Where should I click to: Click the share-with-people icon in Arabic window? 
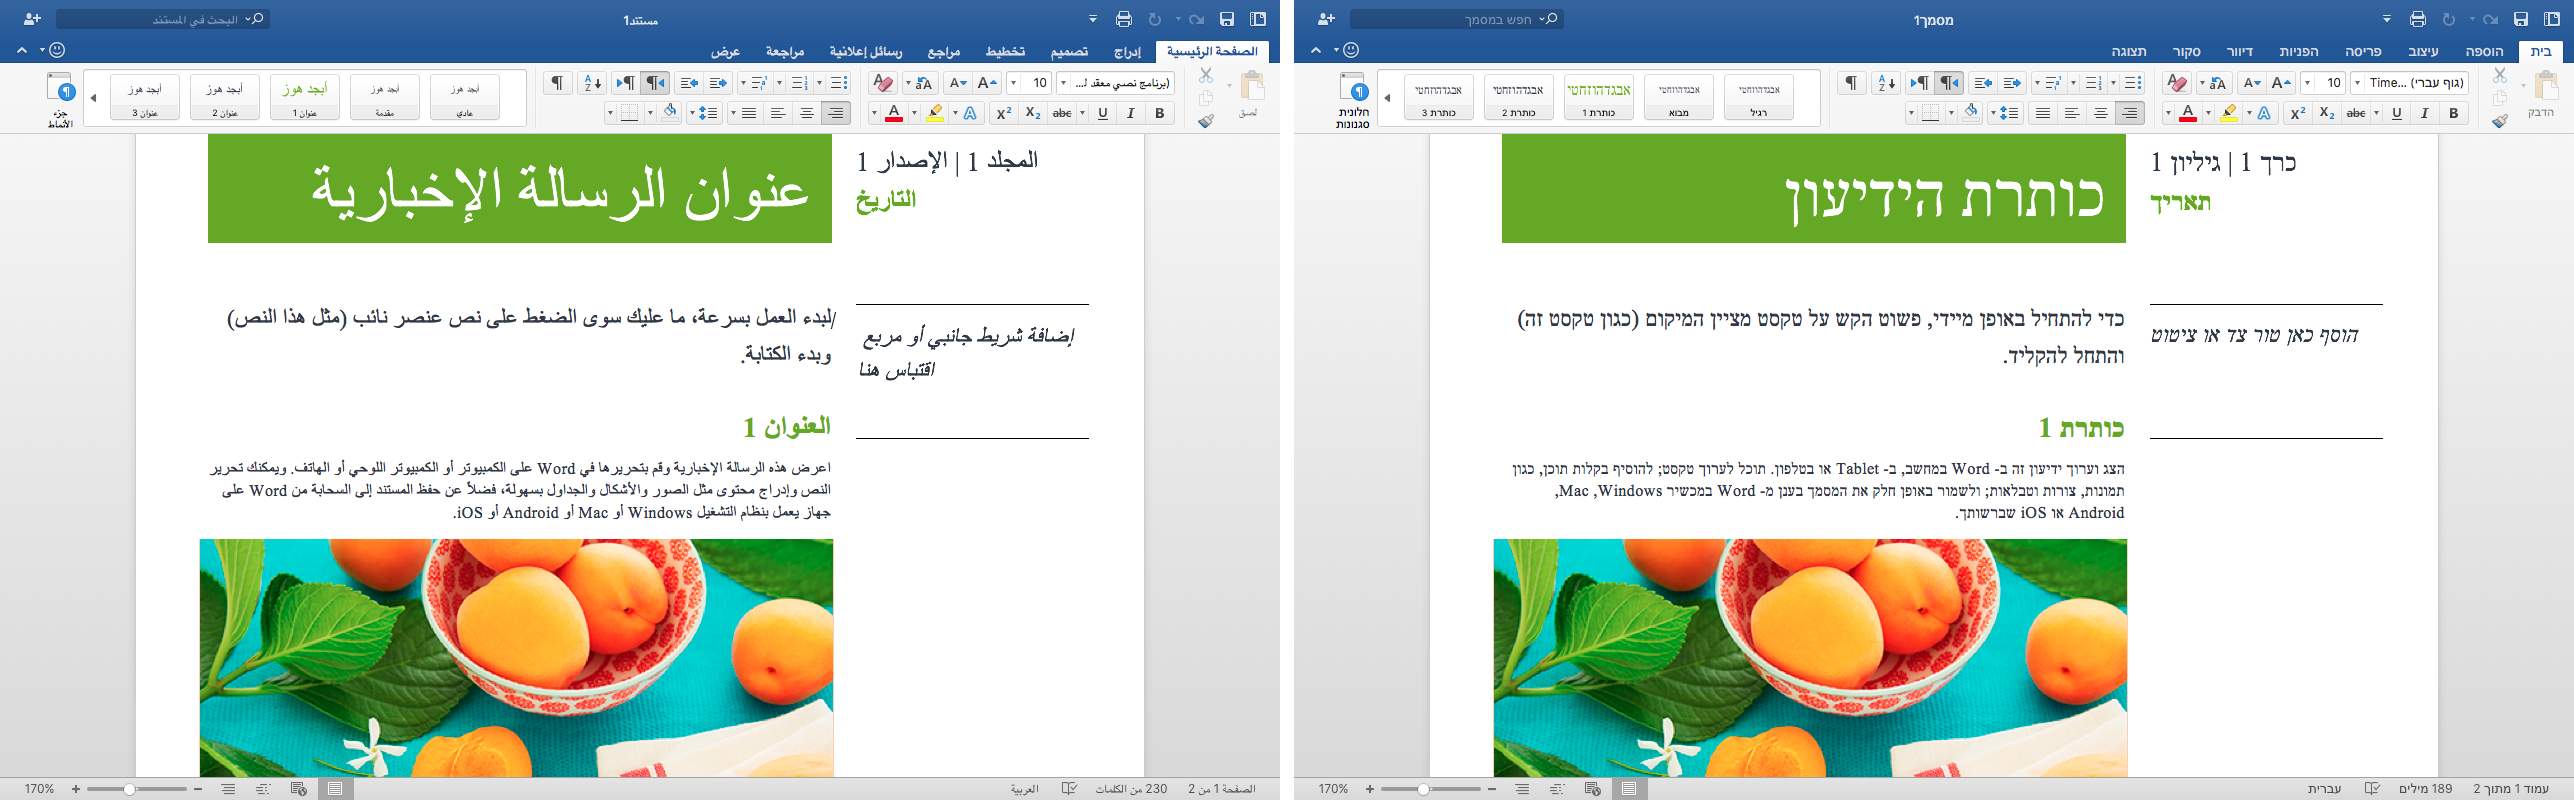click(32, 19)
